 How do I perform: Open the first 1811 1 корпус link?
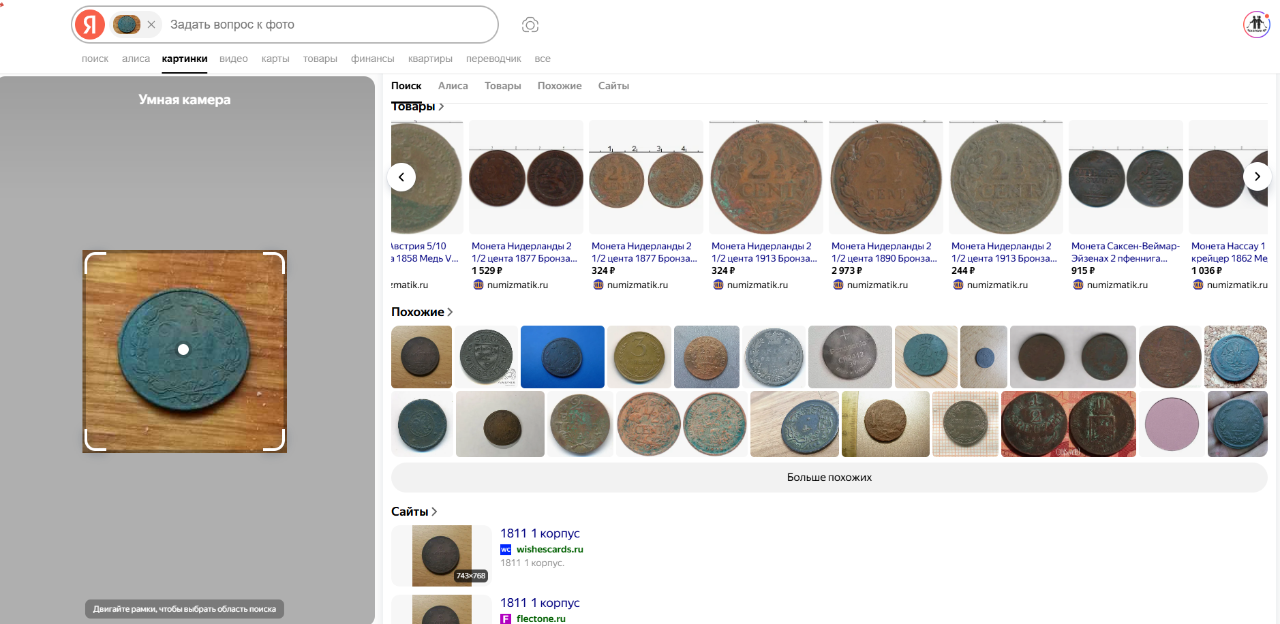pyautogui.click(x=540, y=534)
